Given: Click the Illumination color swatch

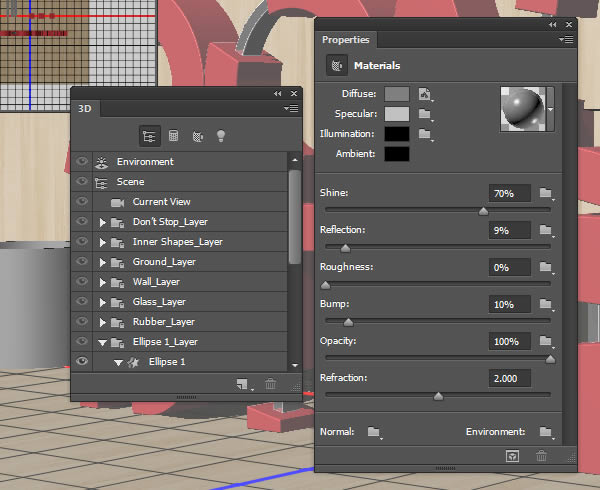Looking at the screenshot, I should [x=397, y=134].
